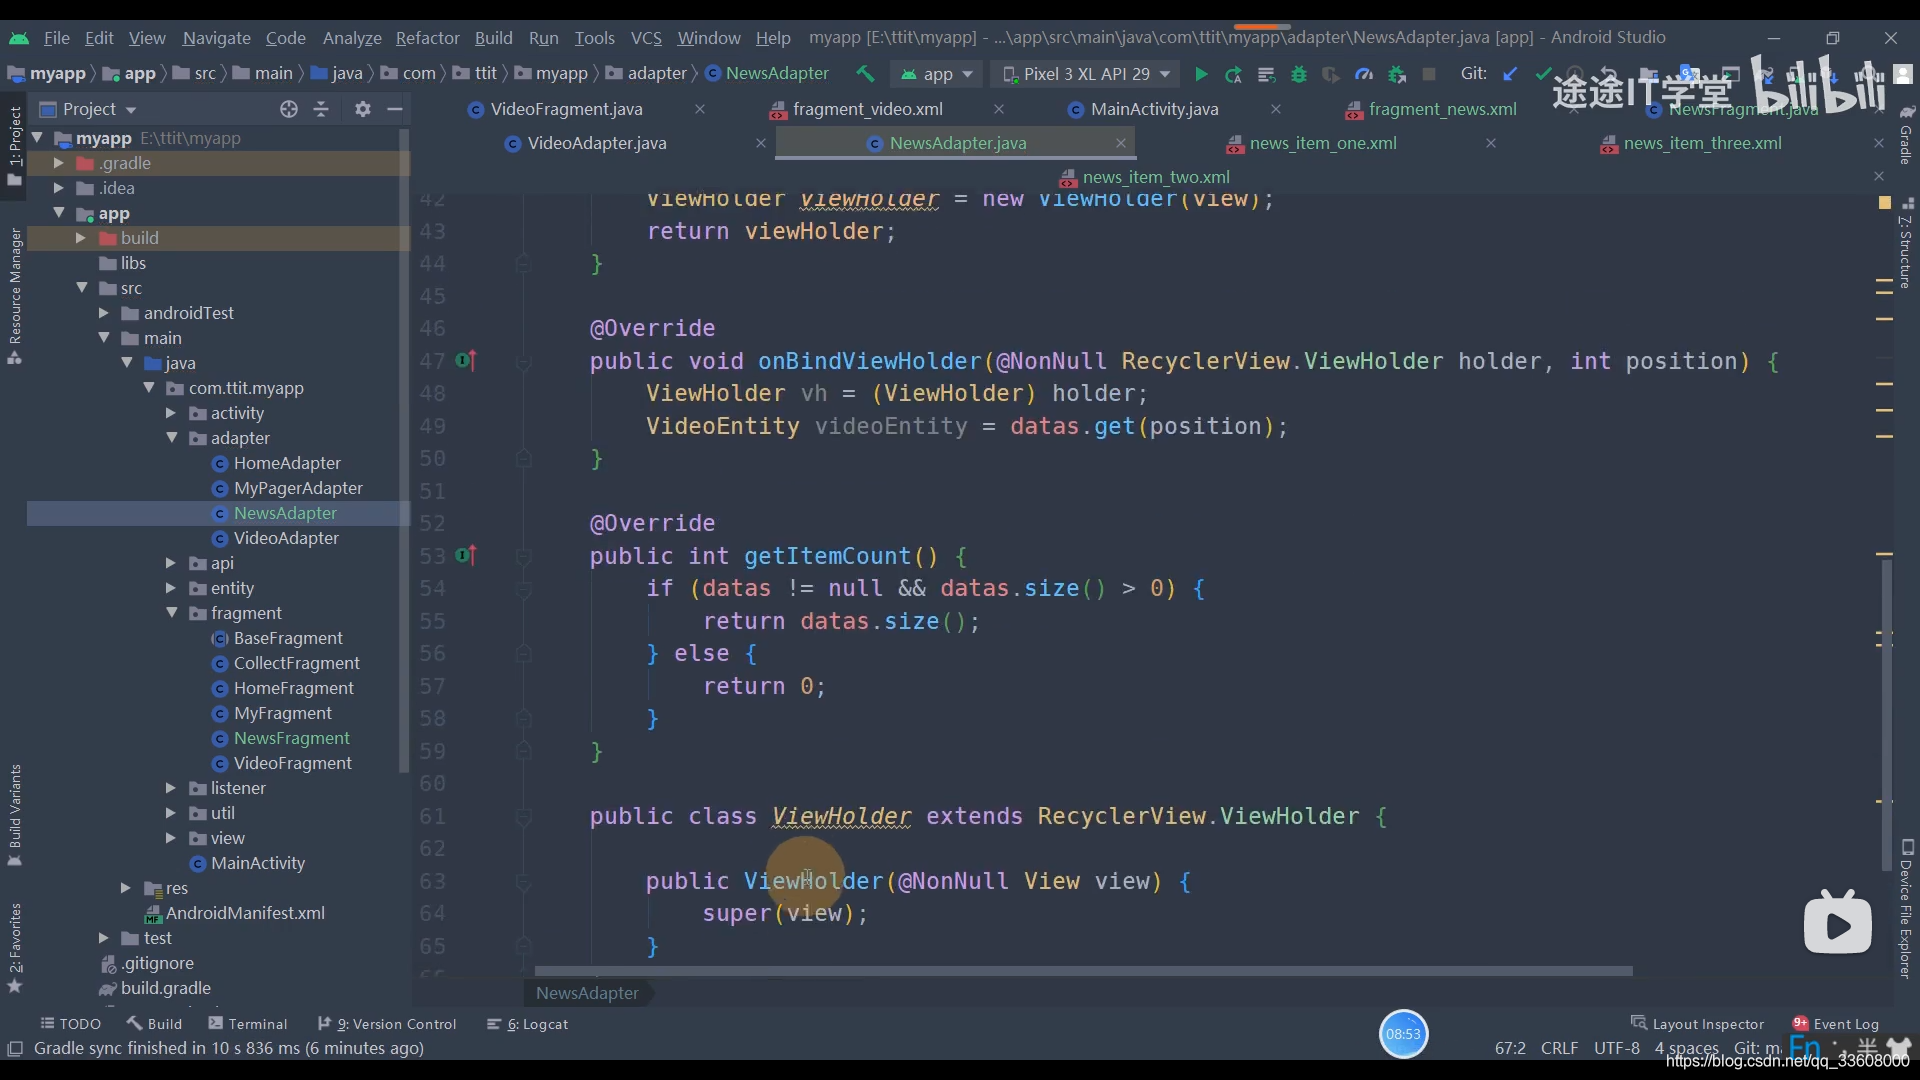Click the CRLF line separator in status bar
Viewport: 1920px width, 1080px height.
[x=1559, y=1048]
